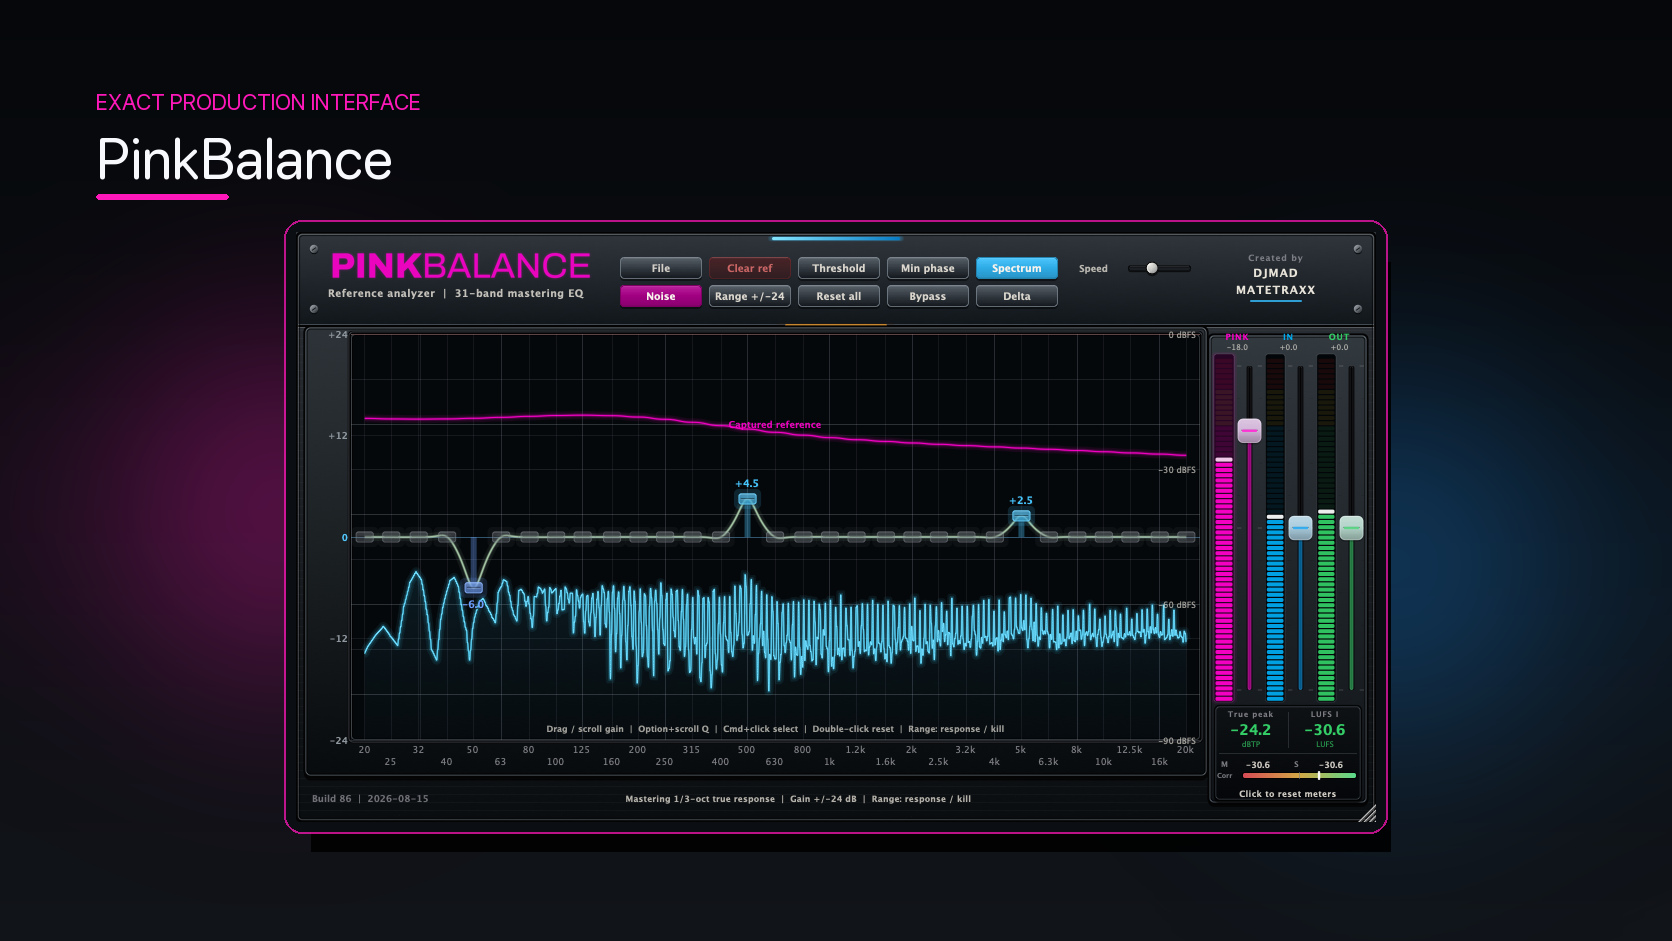The width and height of the screenshot is (1672, 941).
Task: Select the 32 Hz EQ band handle
Action: coord(419,537)
